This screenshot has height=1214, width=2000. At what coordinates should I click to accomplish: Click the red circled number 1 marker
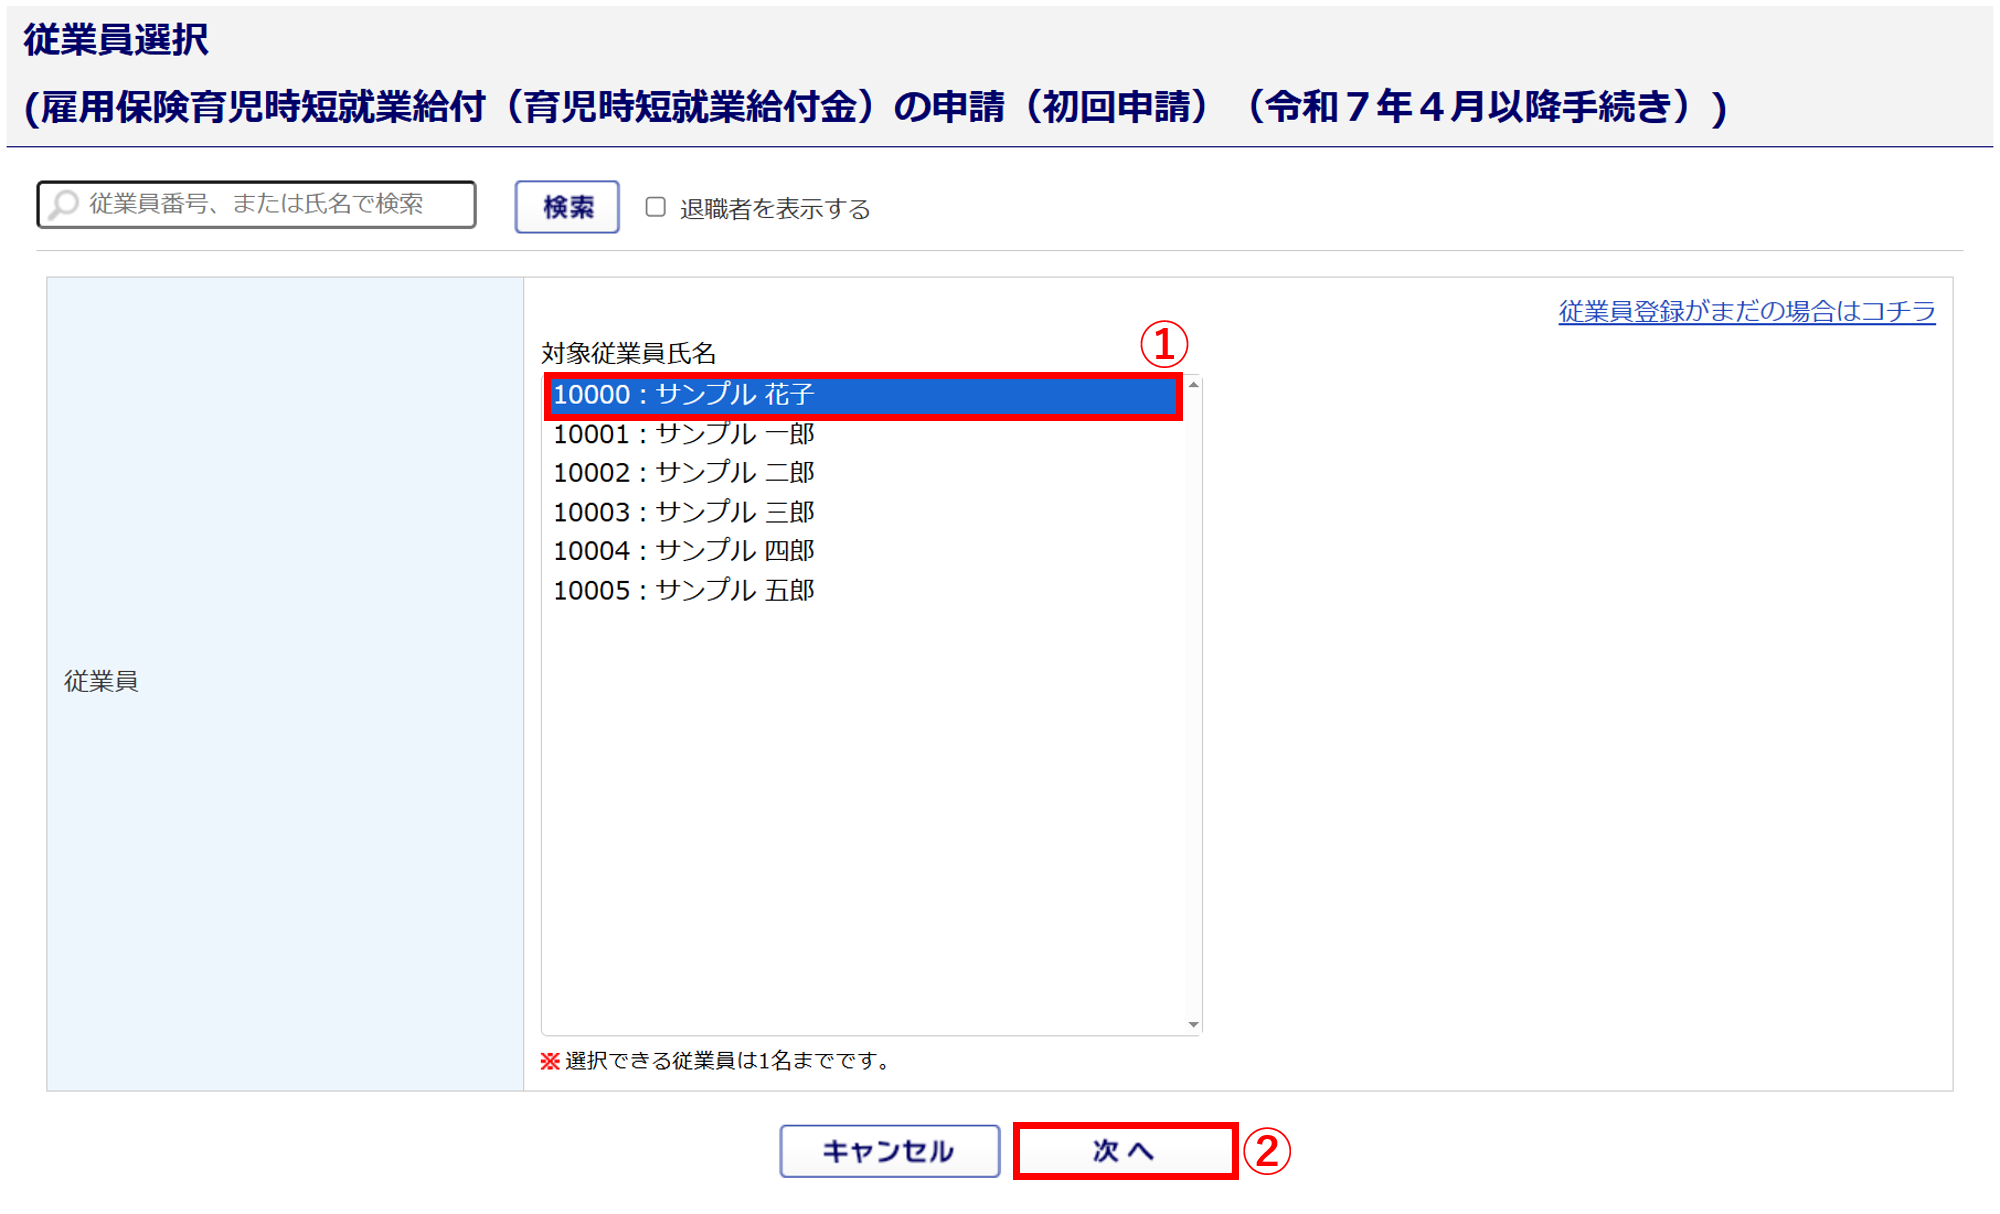coord(1164,345)
